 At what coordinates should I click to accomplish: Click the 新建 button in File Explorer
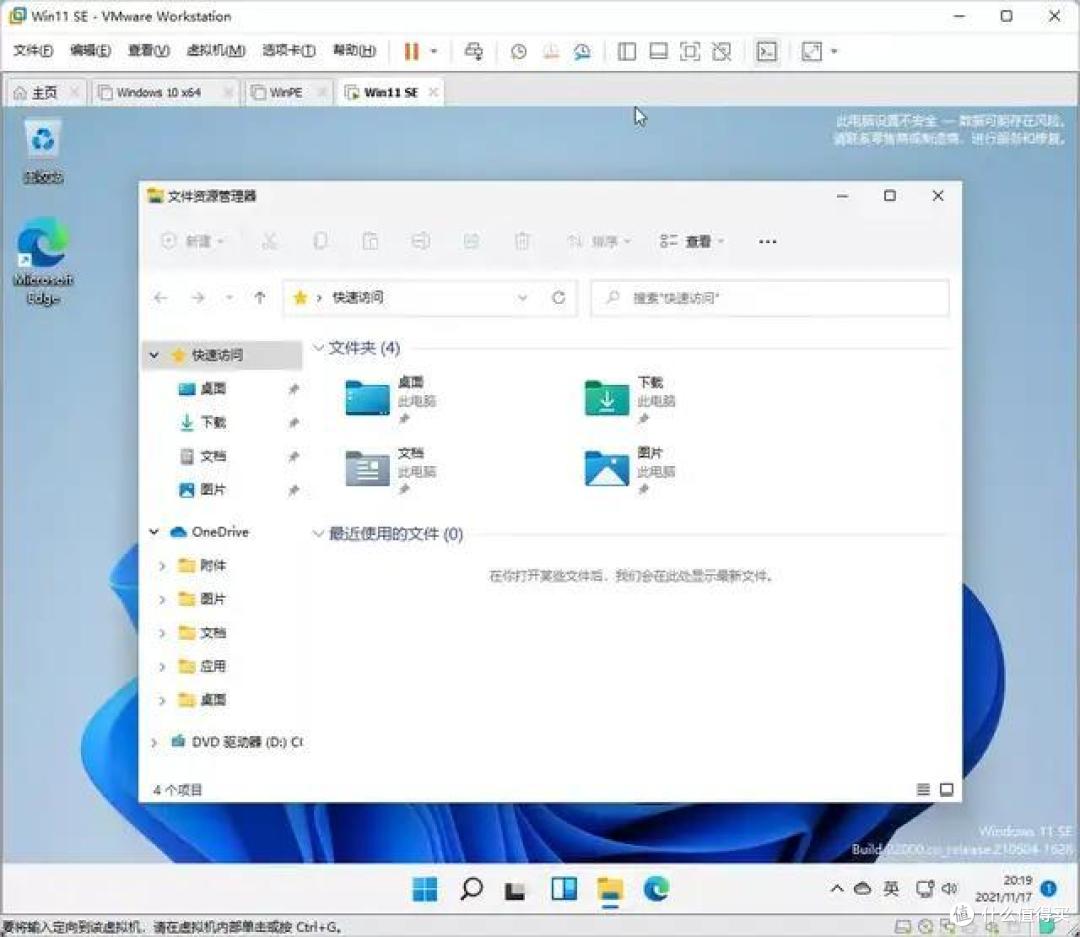click(x=193, y=241)
